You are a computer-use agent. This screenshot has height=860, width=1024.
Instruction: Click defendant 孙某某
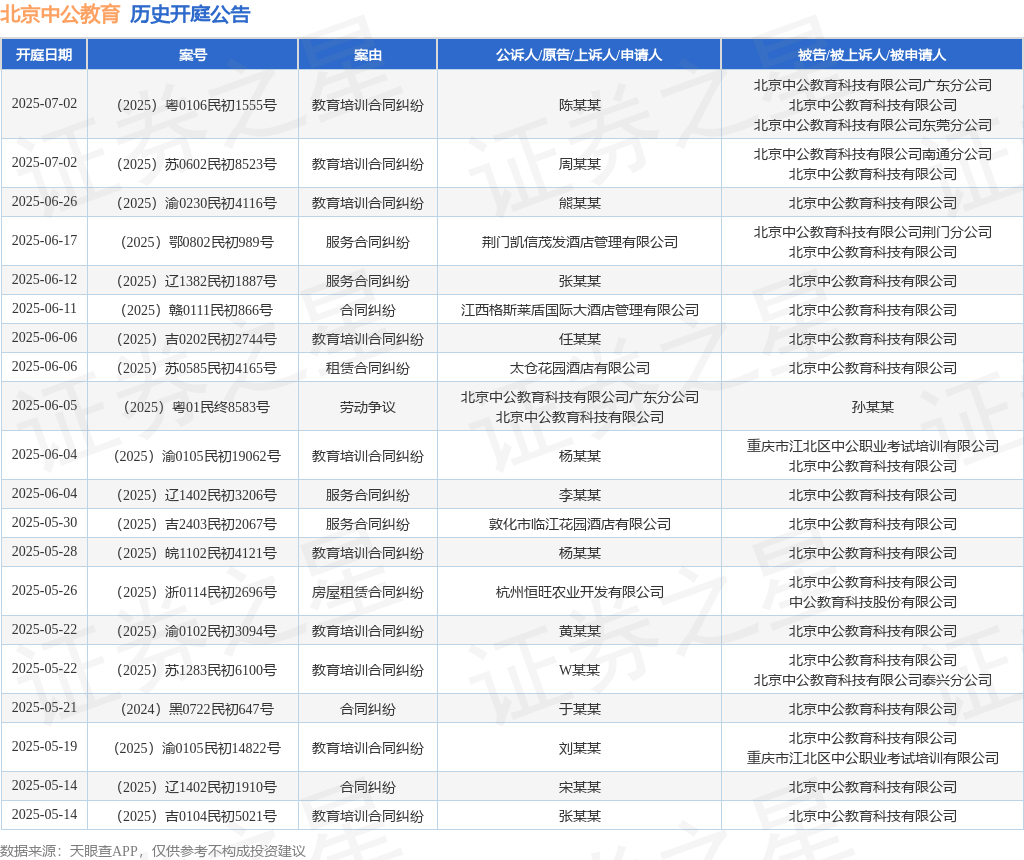[872, 407]
